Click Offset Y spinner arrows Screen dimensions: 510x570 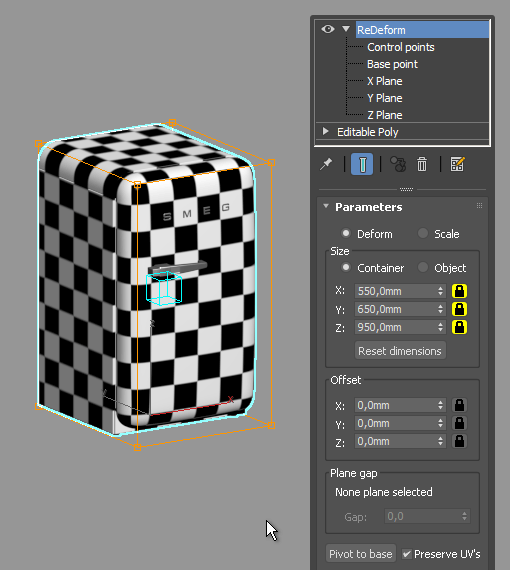tap(441, 423)
